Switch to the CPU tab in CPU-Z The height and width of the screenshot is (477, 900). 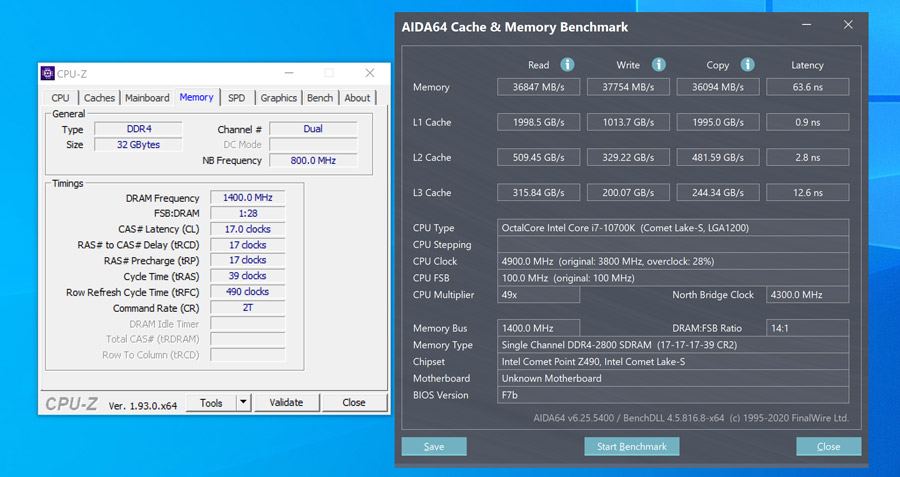[x=60, y=98]
